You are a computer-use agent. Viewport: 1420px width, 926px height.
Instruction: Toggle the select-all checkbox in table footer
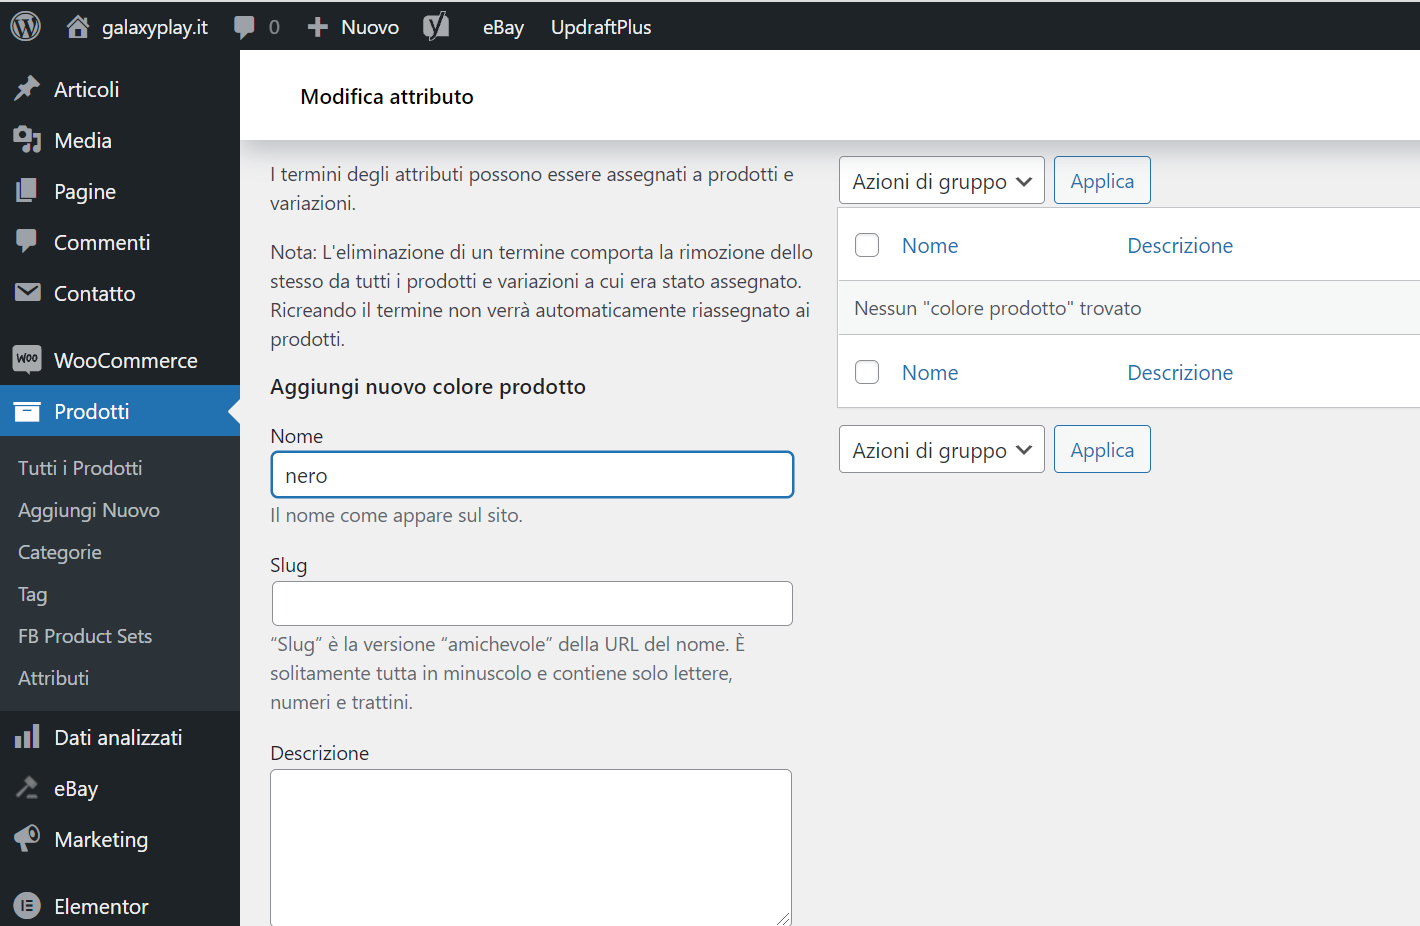(x=867, y=372)
